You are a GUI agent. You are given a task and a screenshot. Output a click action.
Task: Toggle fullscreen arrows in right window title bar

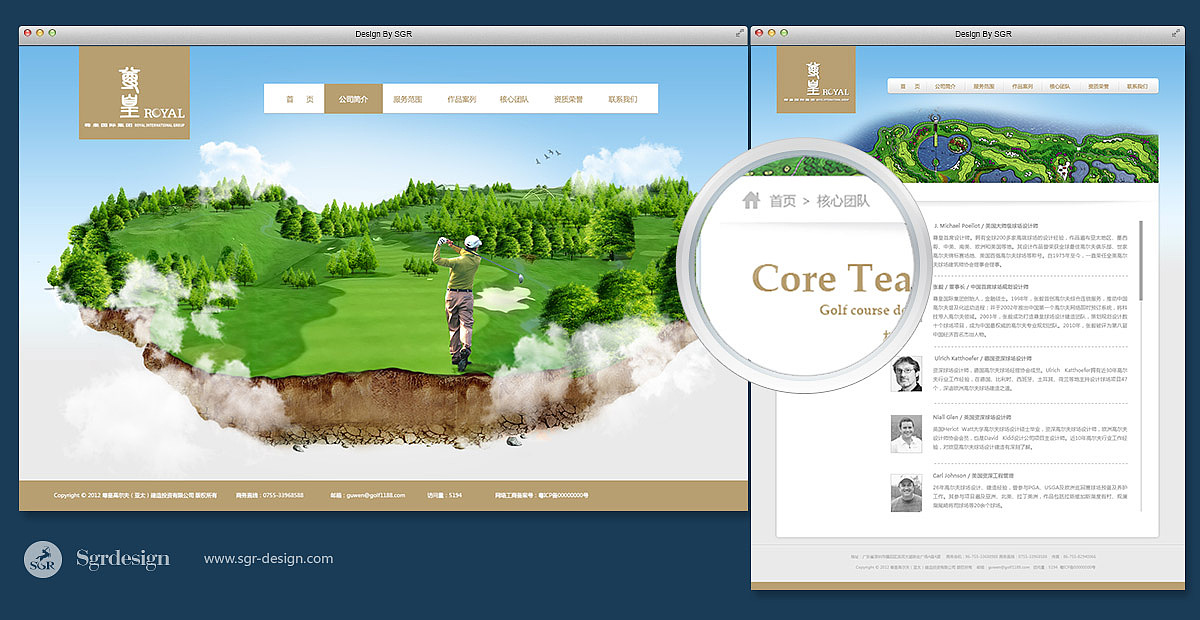click(x=1176, y=33)
